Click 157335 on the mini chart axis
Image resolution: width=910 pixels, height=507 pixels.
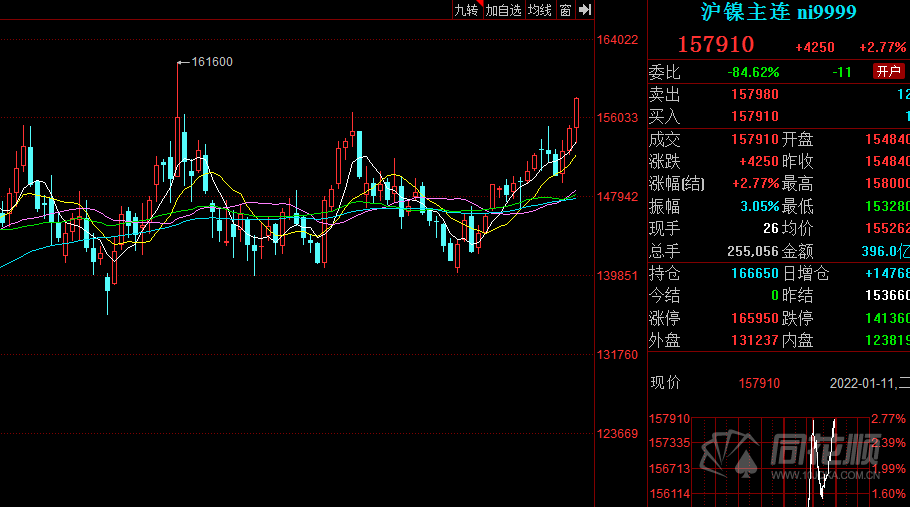[x=669, y=443]
